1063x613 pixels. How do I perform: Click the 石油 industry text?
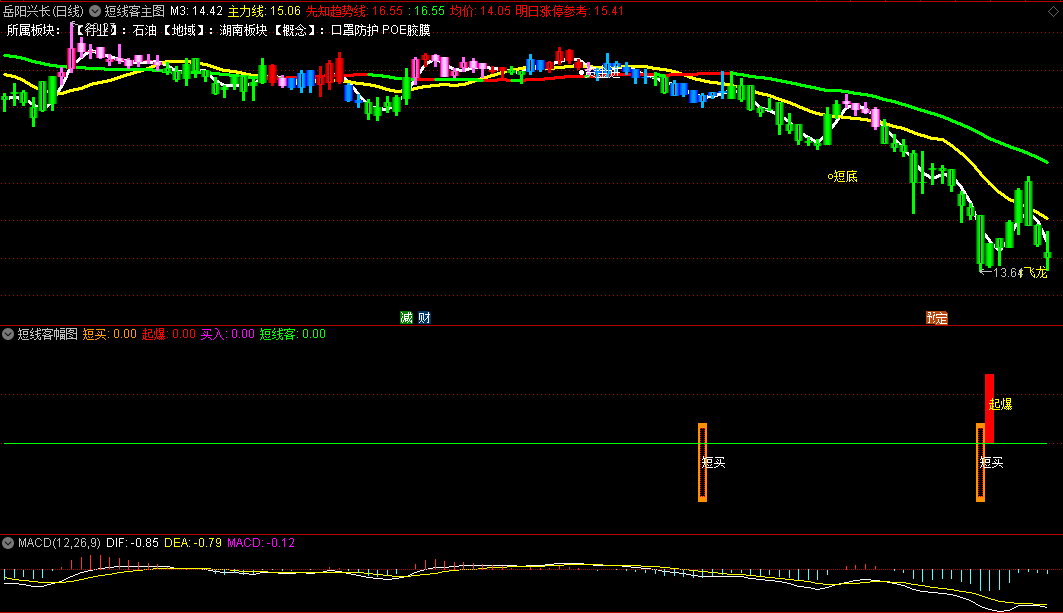coord(144,31)
